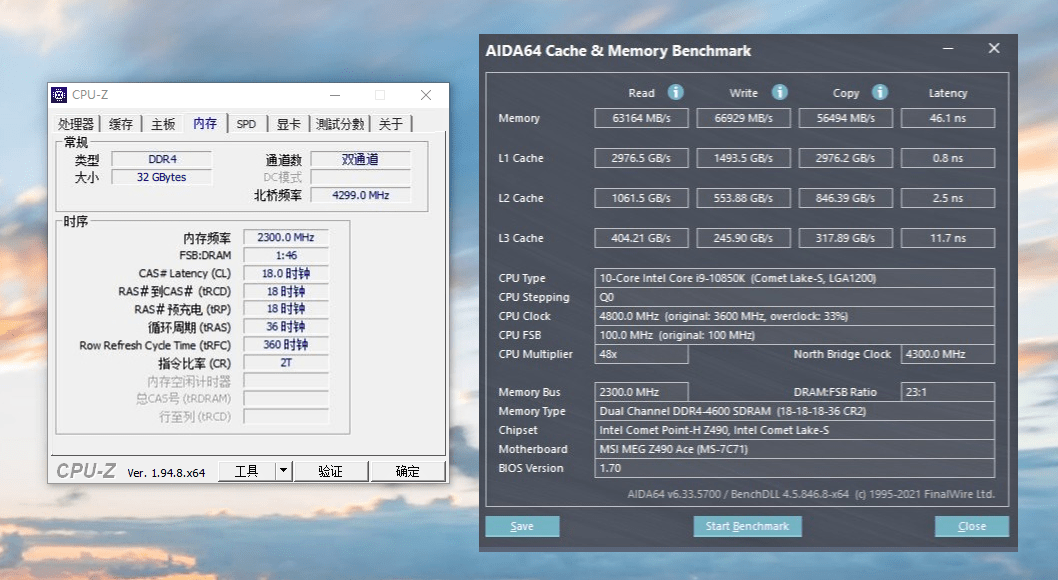Screen dimensions: 1058x580
Task: Click the Read info icon in AIDA64
Action: point(675,92)
